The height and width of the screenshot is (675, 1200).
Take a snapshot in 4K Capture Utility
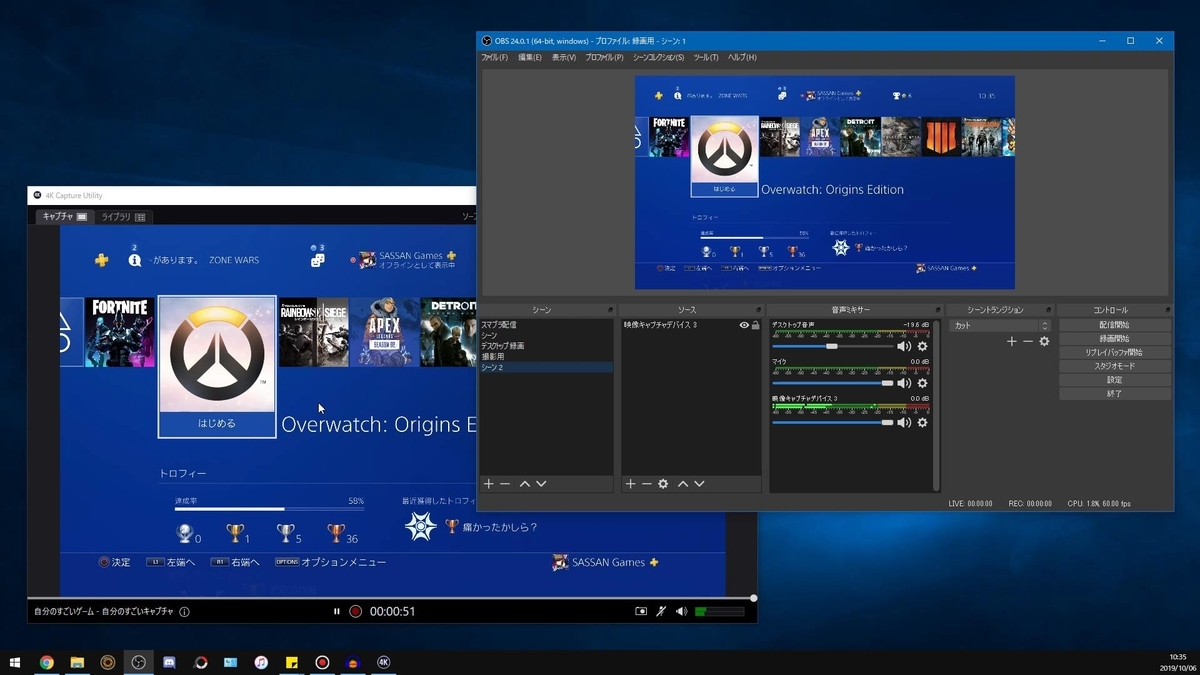pyautogui.click(x=641, y=611)
